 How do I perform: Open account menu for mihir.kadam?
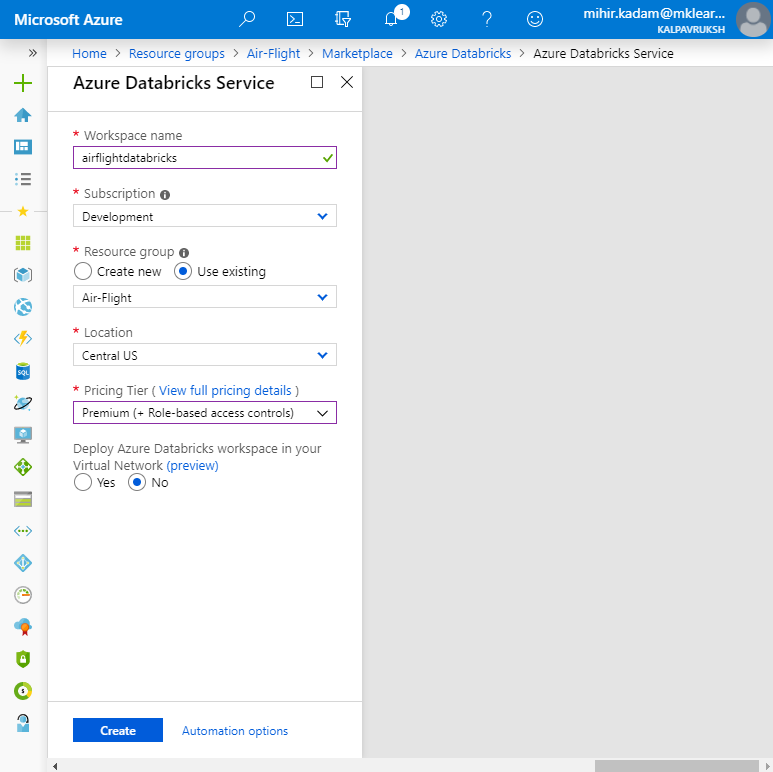tap(676, 20)
